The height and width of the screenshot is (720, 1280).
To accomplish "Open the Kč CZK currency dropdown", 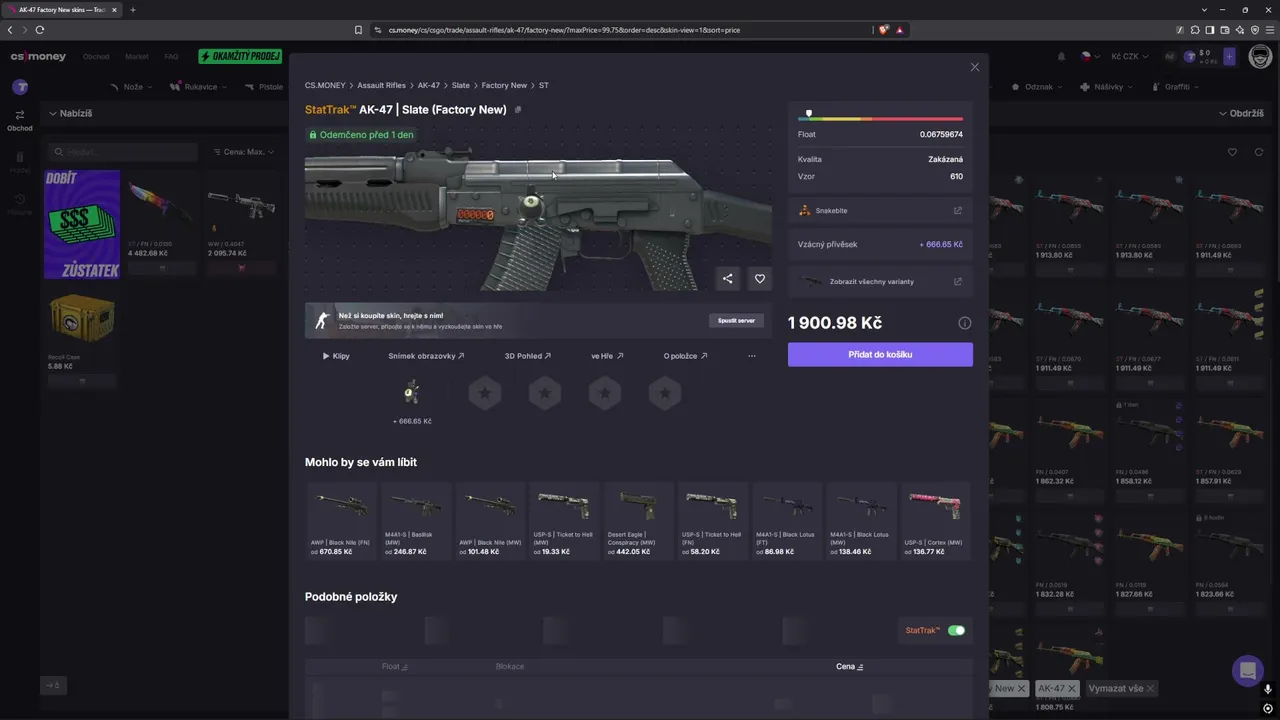I will (x=1129, y=57).
